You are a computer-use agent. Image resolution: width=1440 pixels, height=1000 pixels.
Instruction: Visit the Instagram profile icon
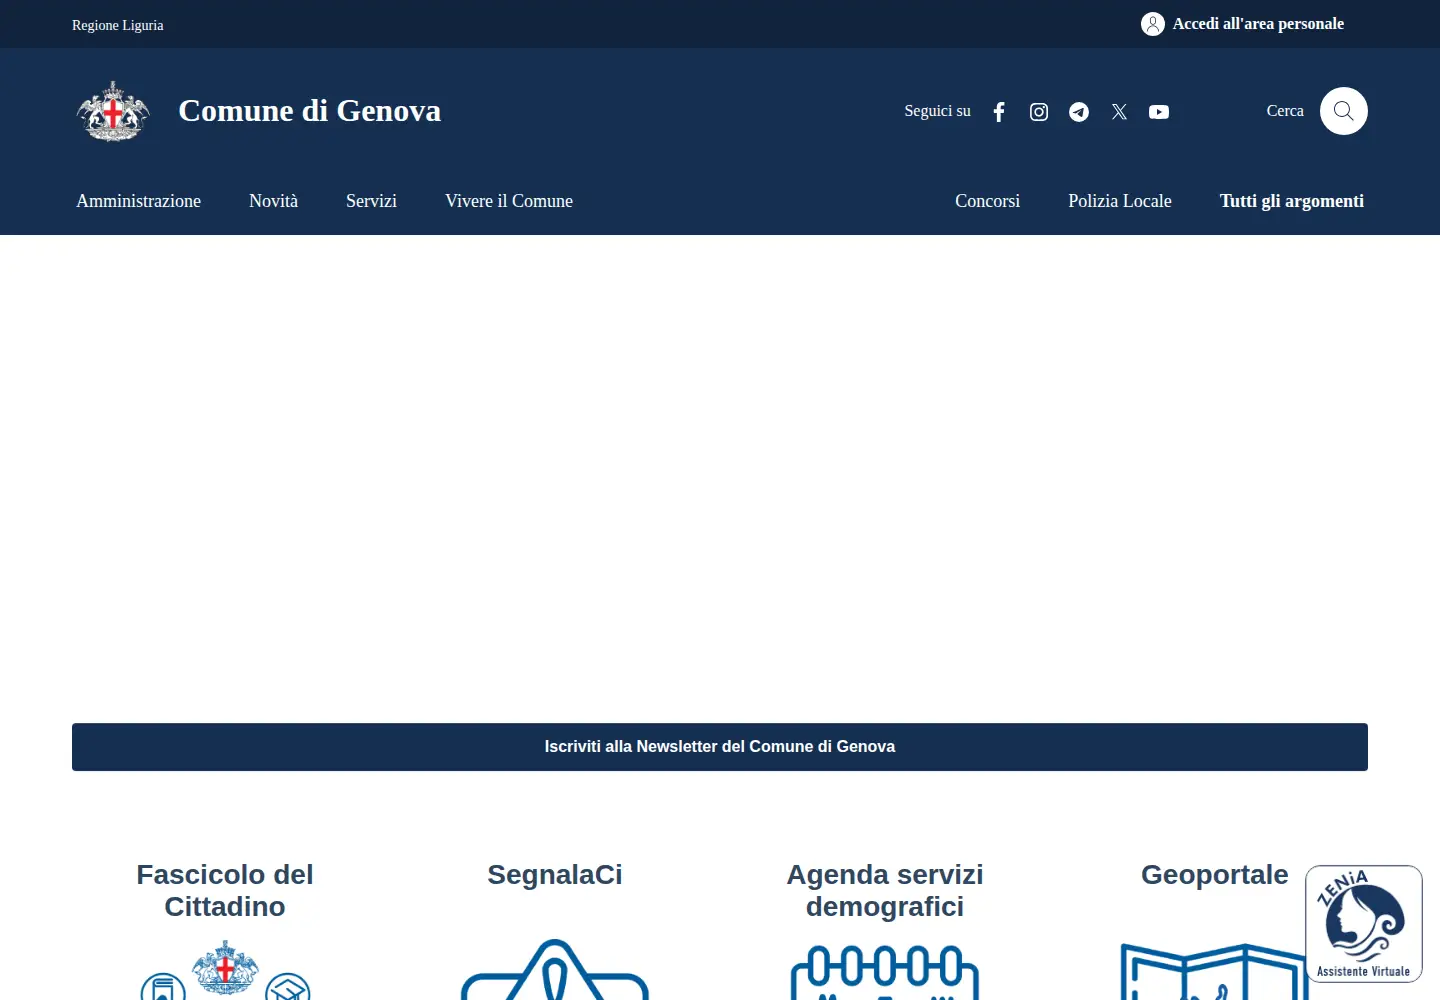(x=1039, y=112)
